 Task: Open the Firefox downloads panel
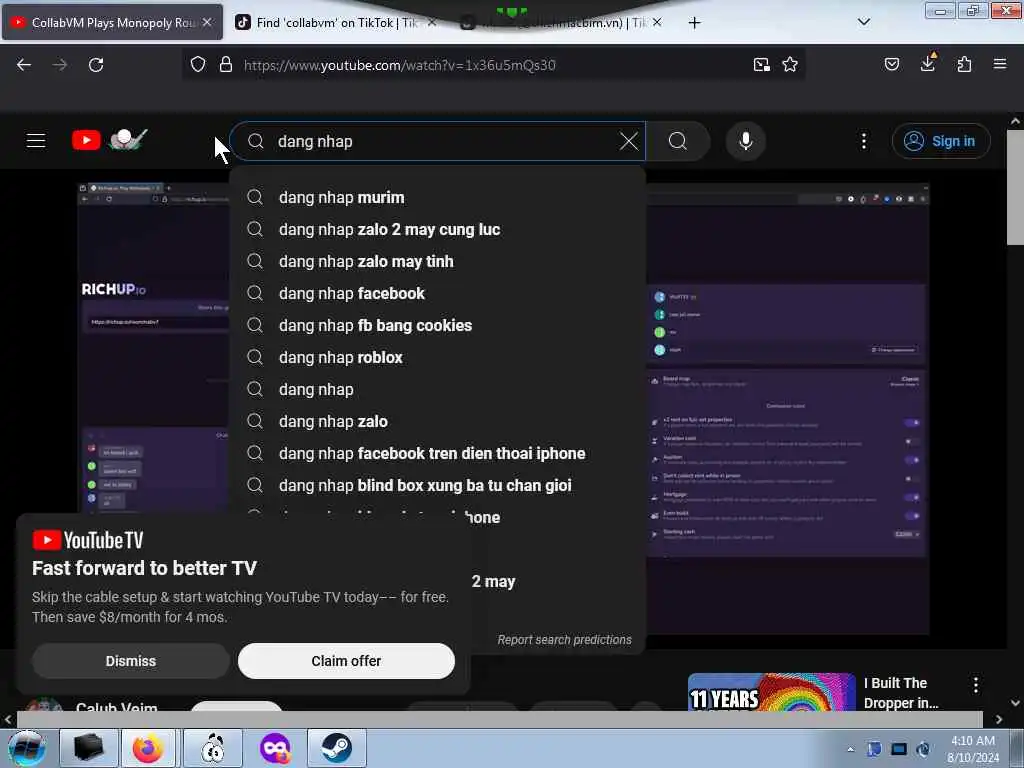[x=928, y=63]
